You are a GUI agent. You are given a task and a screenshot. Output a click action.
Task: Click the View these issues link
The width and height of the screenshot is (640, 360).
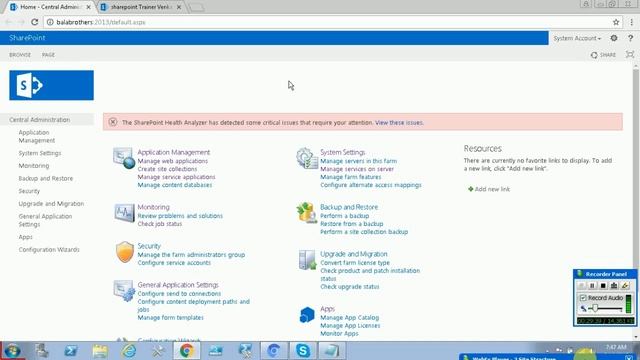(x=399, y=122)
